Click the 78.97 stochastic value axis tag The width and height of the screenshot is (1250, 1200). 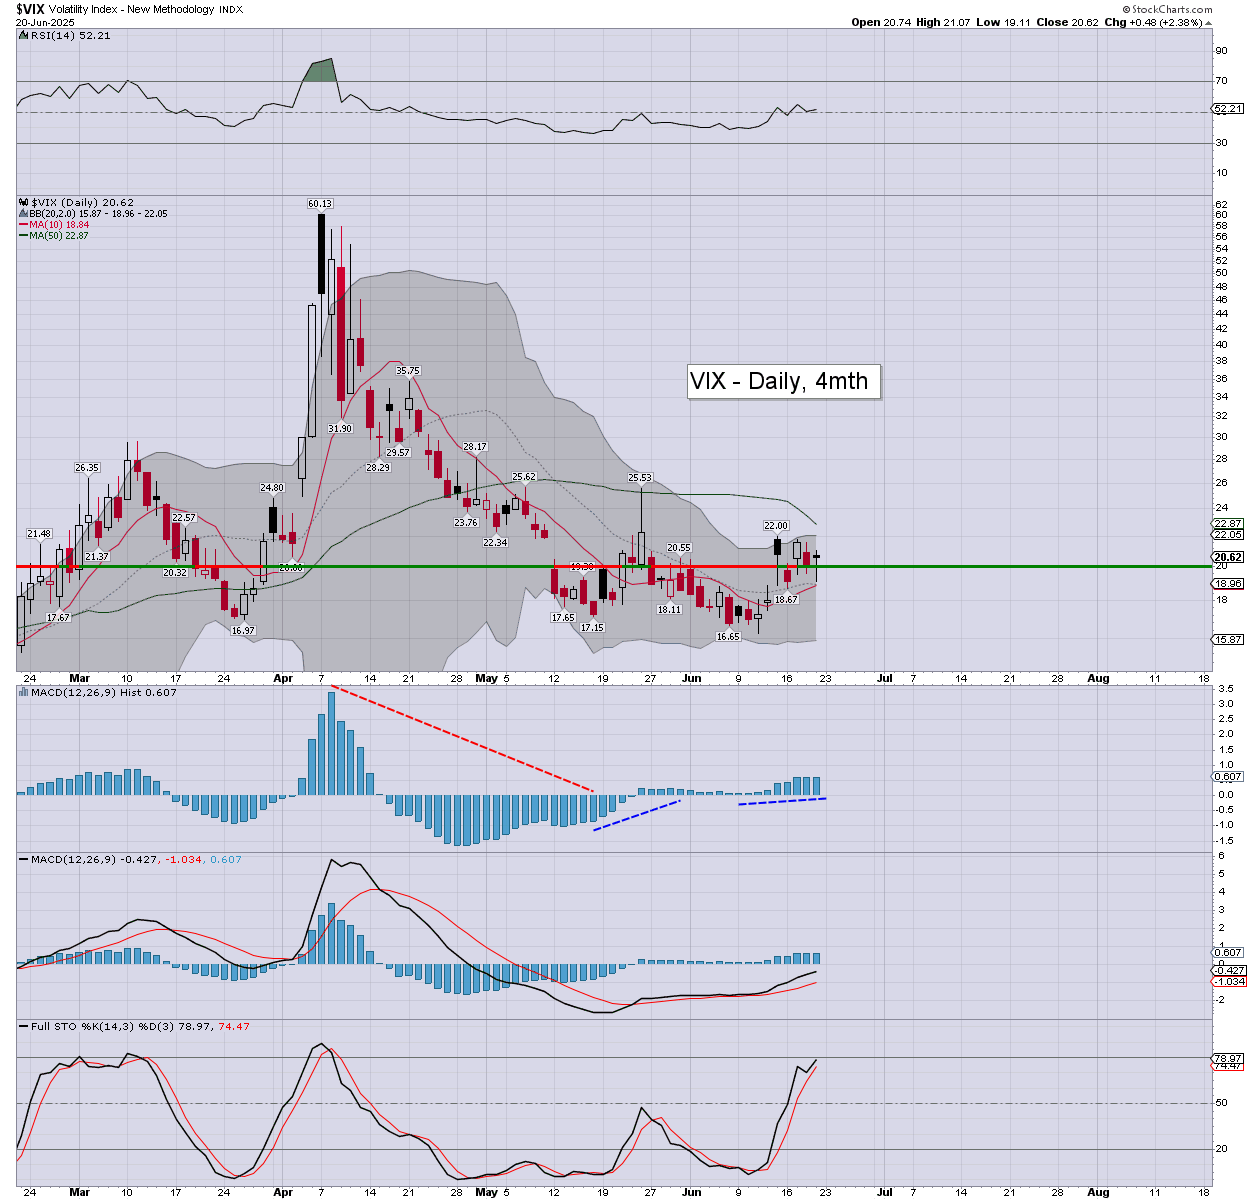click(1227, 1058)
